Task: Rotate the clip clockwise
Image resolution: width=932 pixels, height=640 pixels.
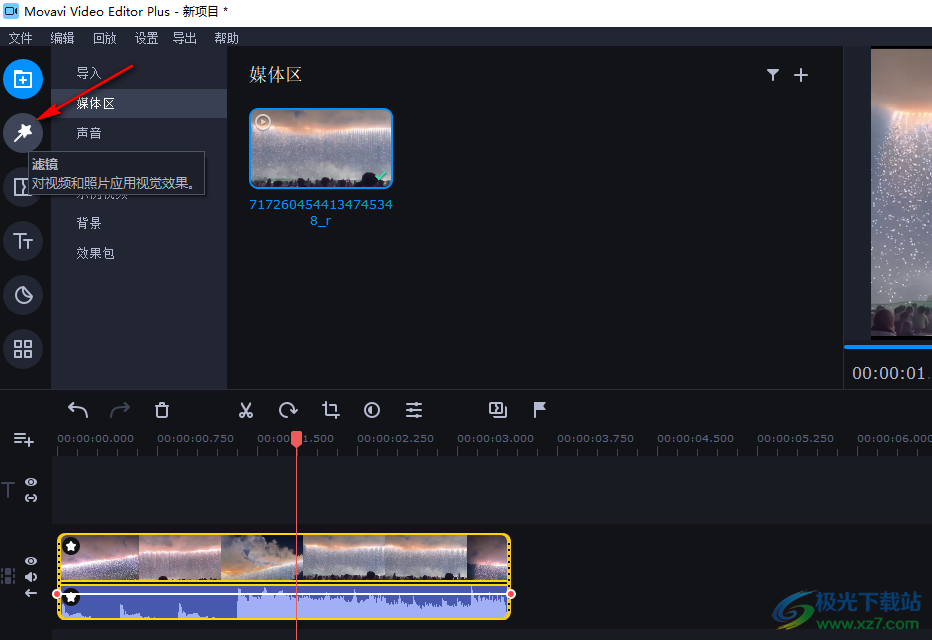Action: 288,410
